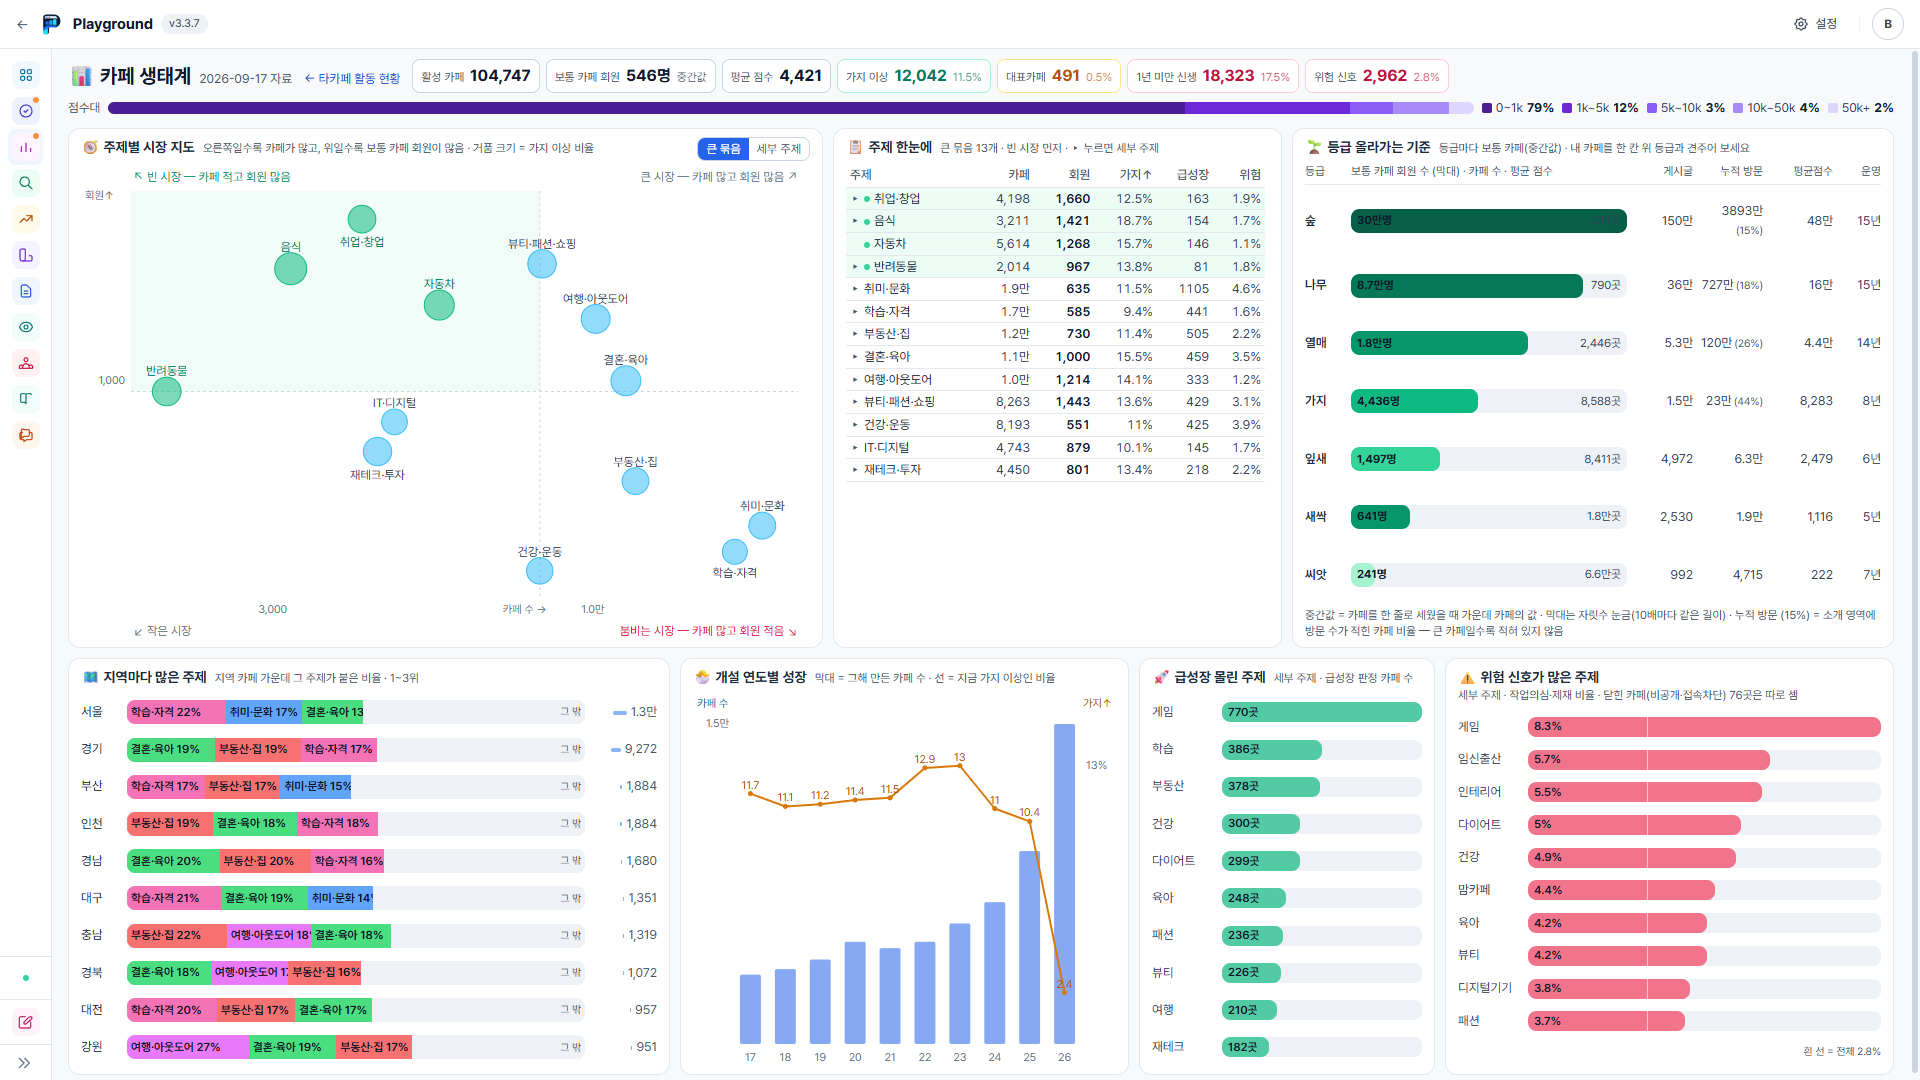Image resolution: width=1920 pixels, height=1080 pixels.
Task: Click the 게임 8.3% risk signal bar
Action: point(1704,727)
